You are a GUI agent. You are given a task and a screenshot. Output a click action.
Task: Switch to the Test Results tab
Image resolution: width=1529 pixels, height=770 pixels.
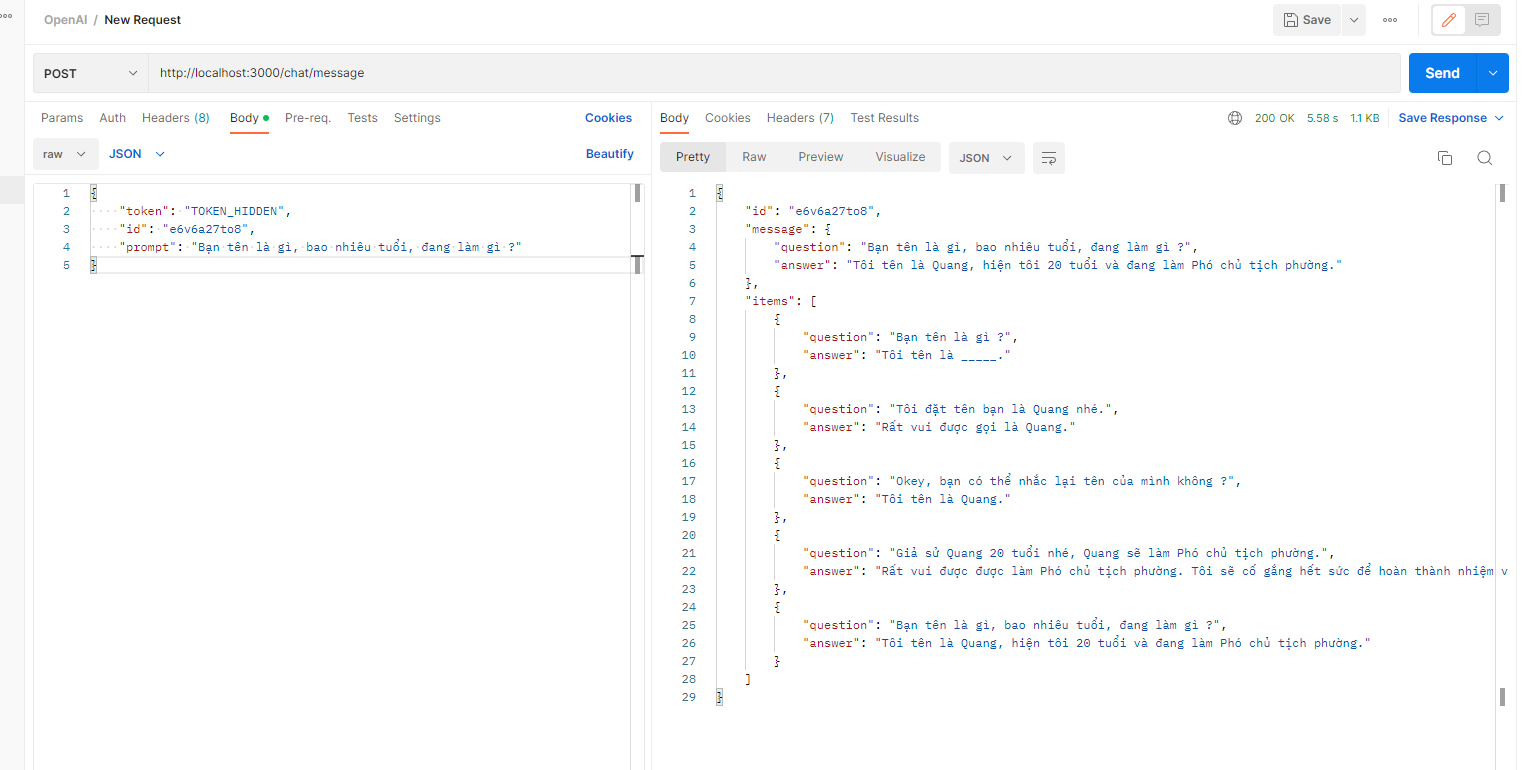pyautogui.click(x=884, y=118)
